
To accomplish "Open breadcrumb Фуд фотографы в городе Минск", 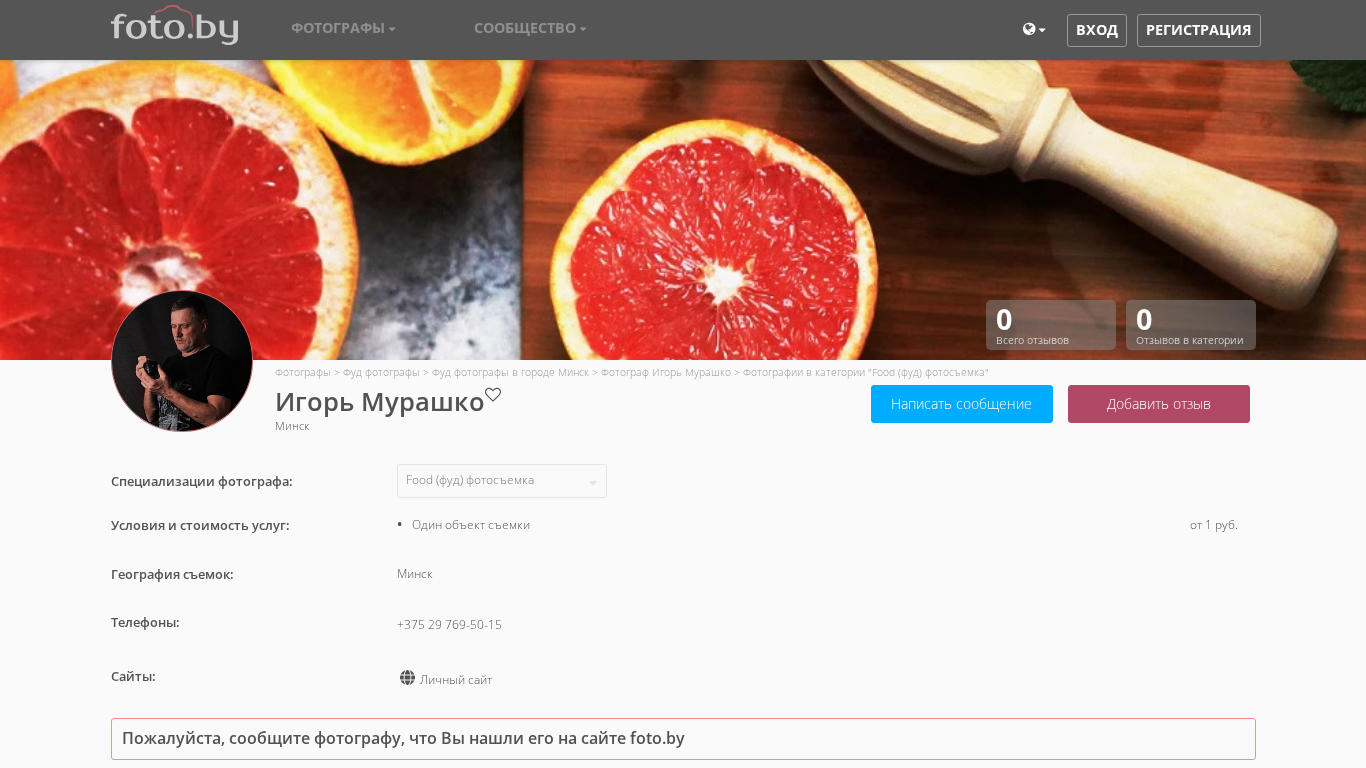I will click(x=510, y=372).
